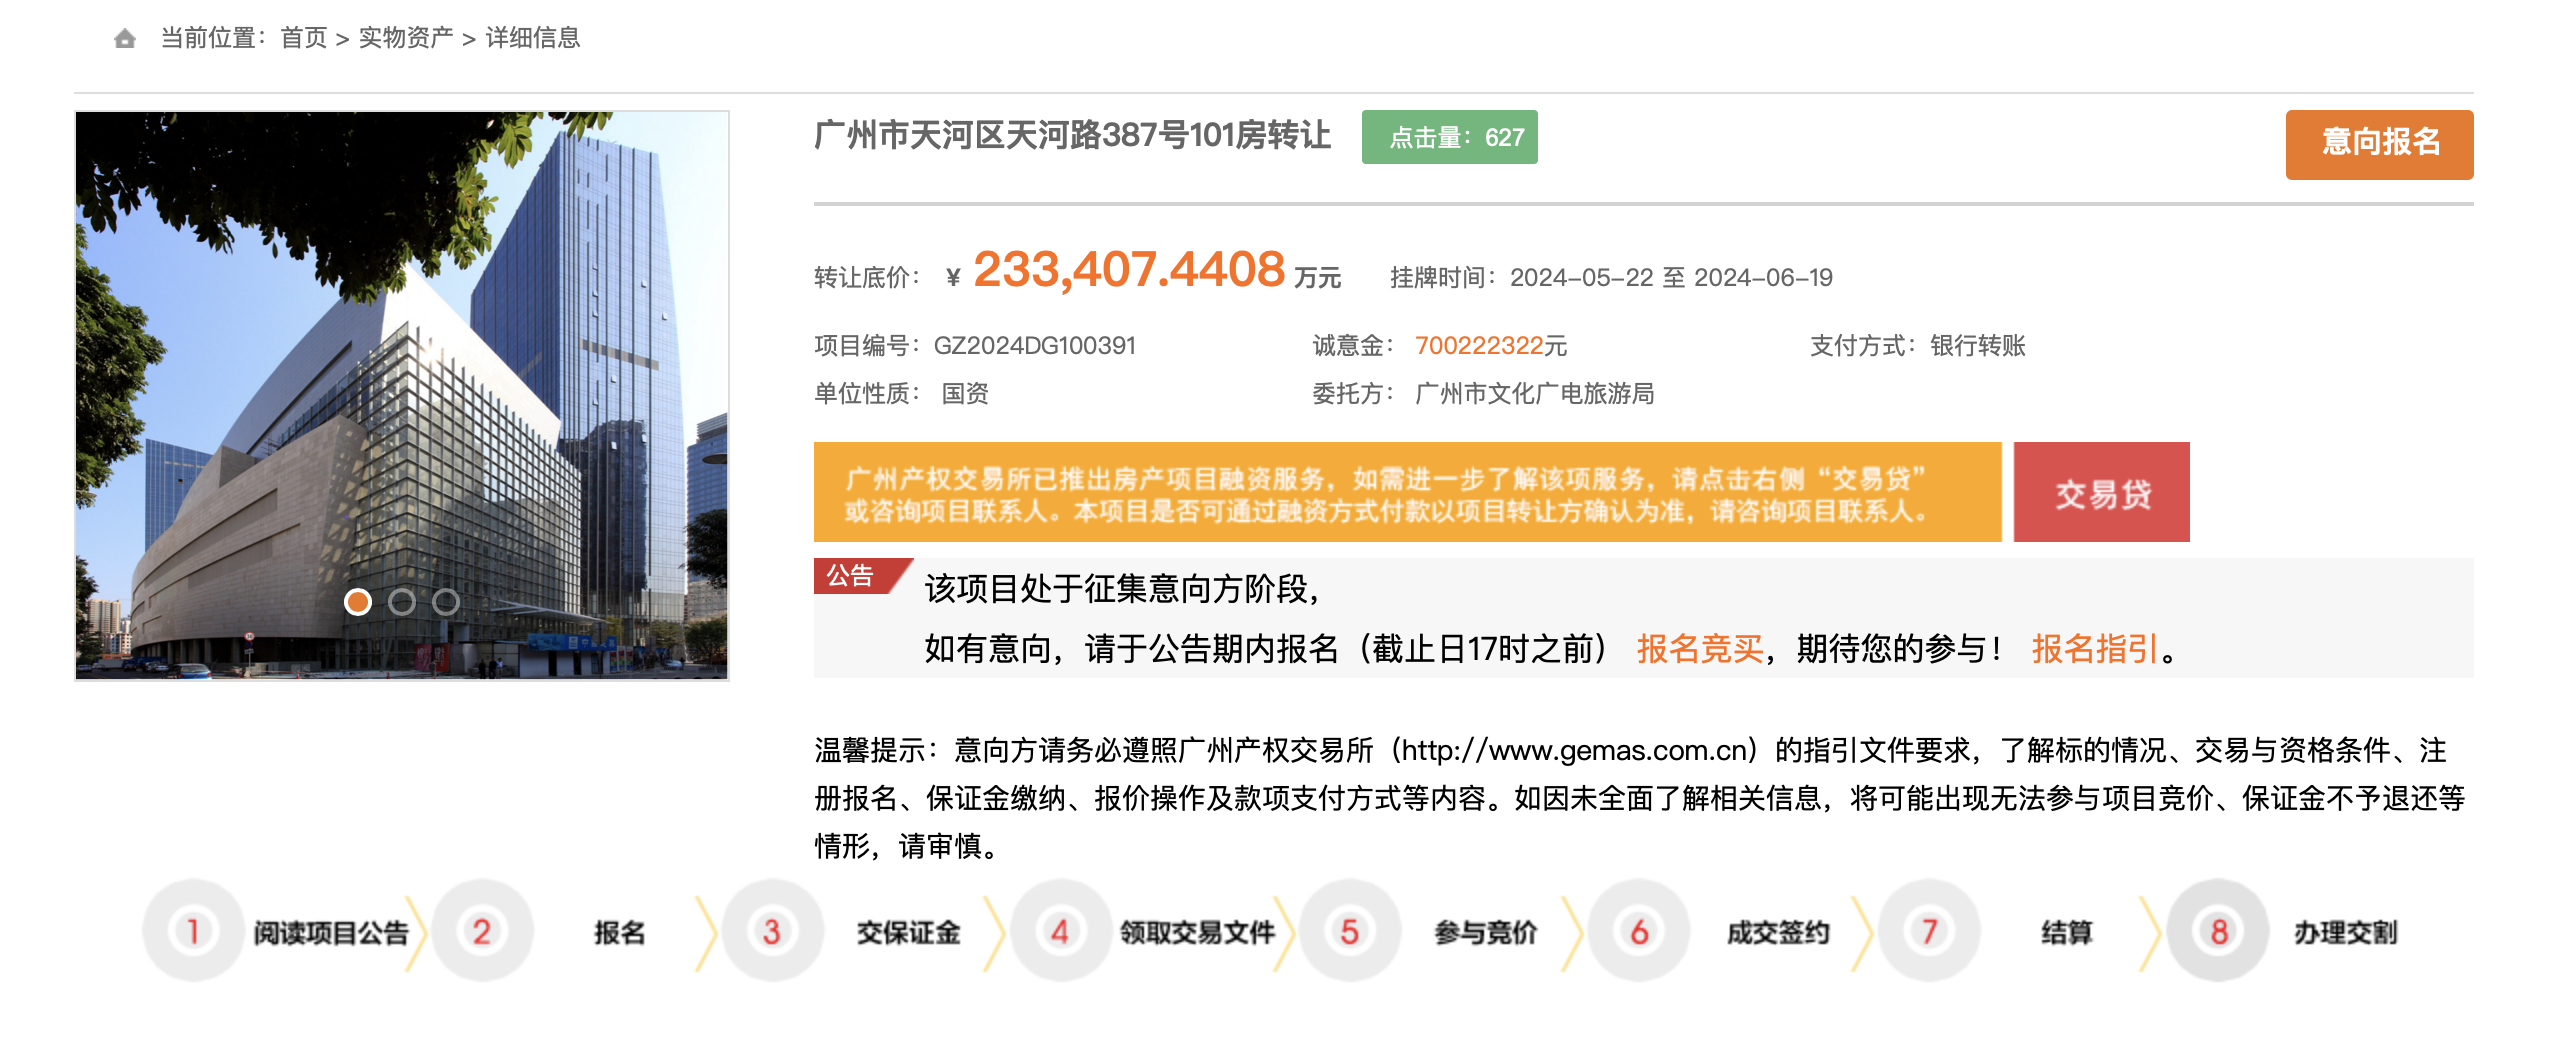The height and width of the screenshot is (1040, 2560).
Task: Click the 报名竞买 link
Action: pos(1700,649)
